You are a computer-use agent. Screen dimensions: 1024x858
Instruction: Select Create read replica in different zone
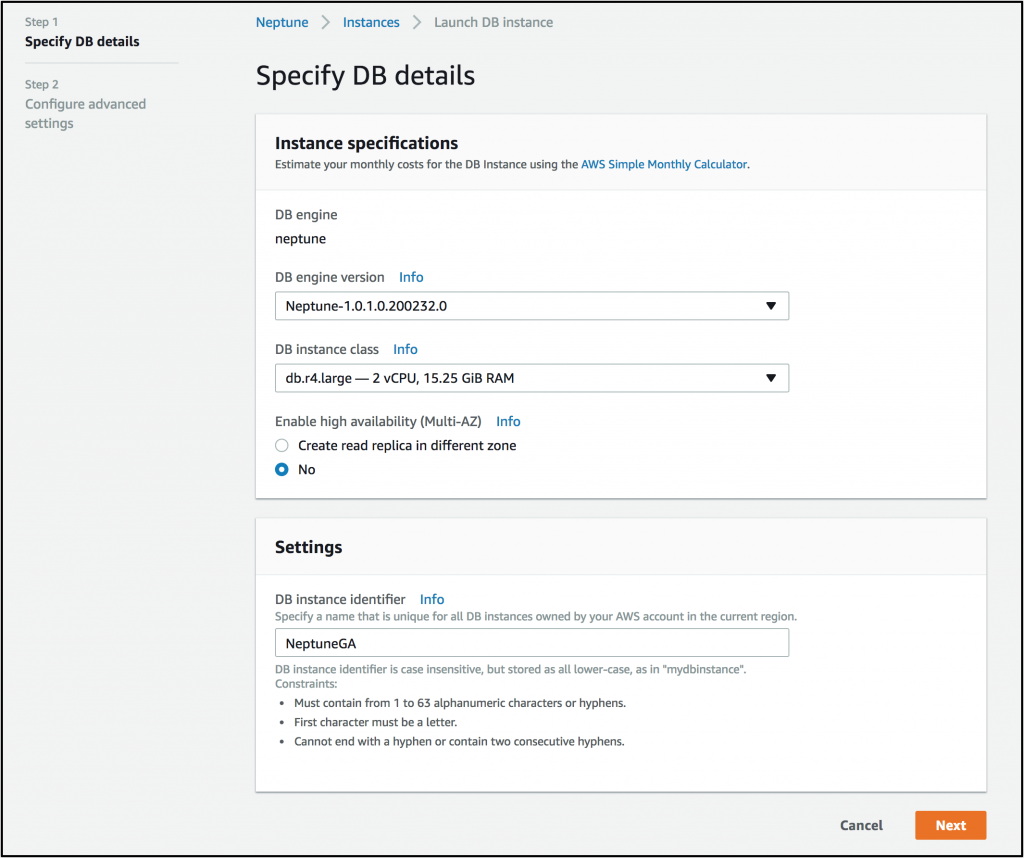282,446
